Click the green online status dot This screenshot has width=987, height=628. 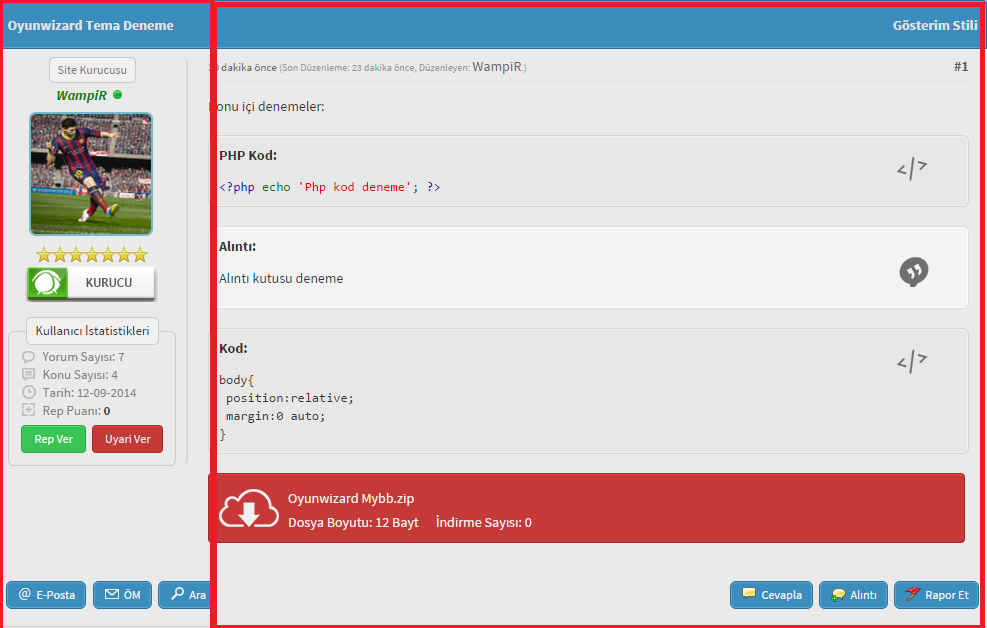pyautogui.click(x=118, y=95)
